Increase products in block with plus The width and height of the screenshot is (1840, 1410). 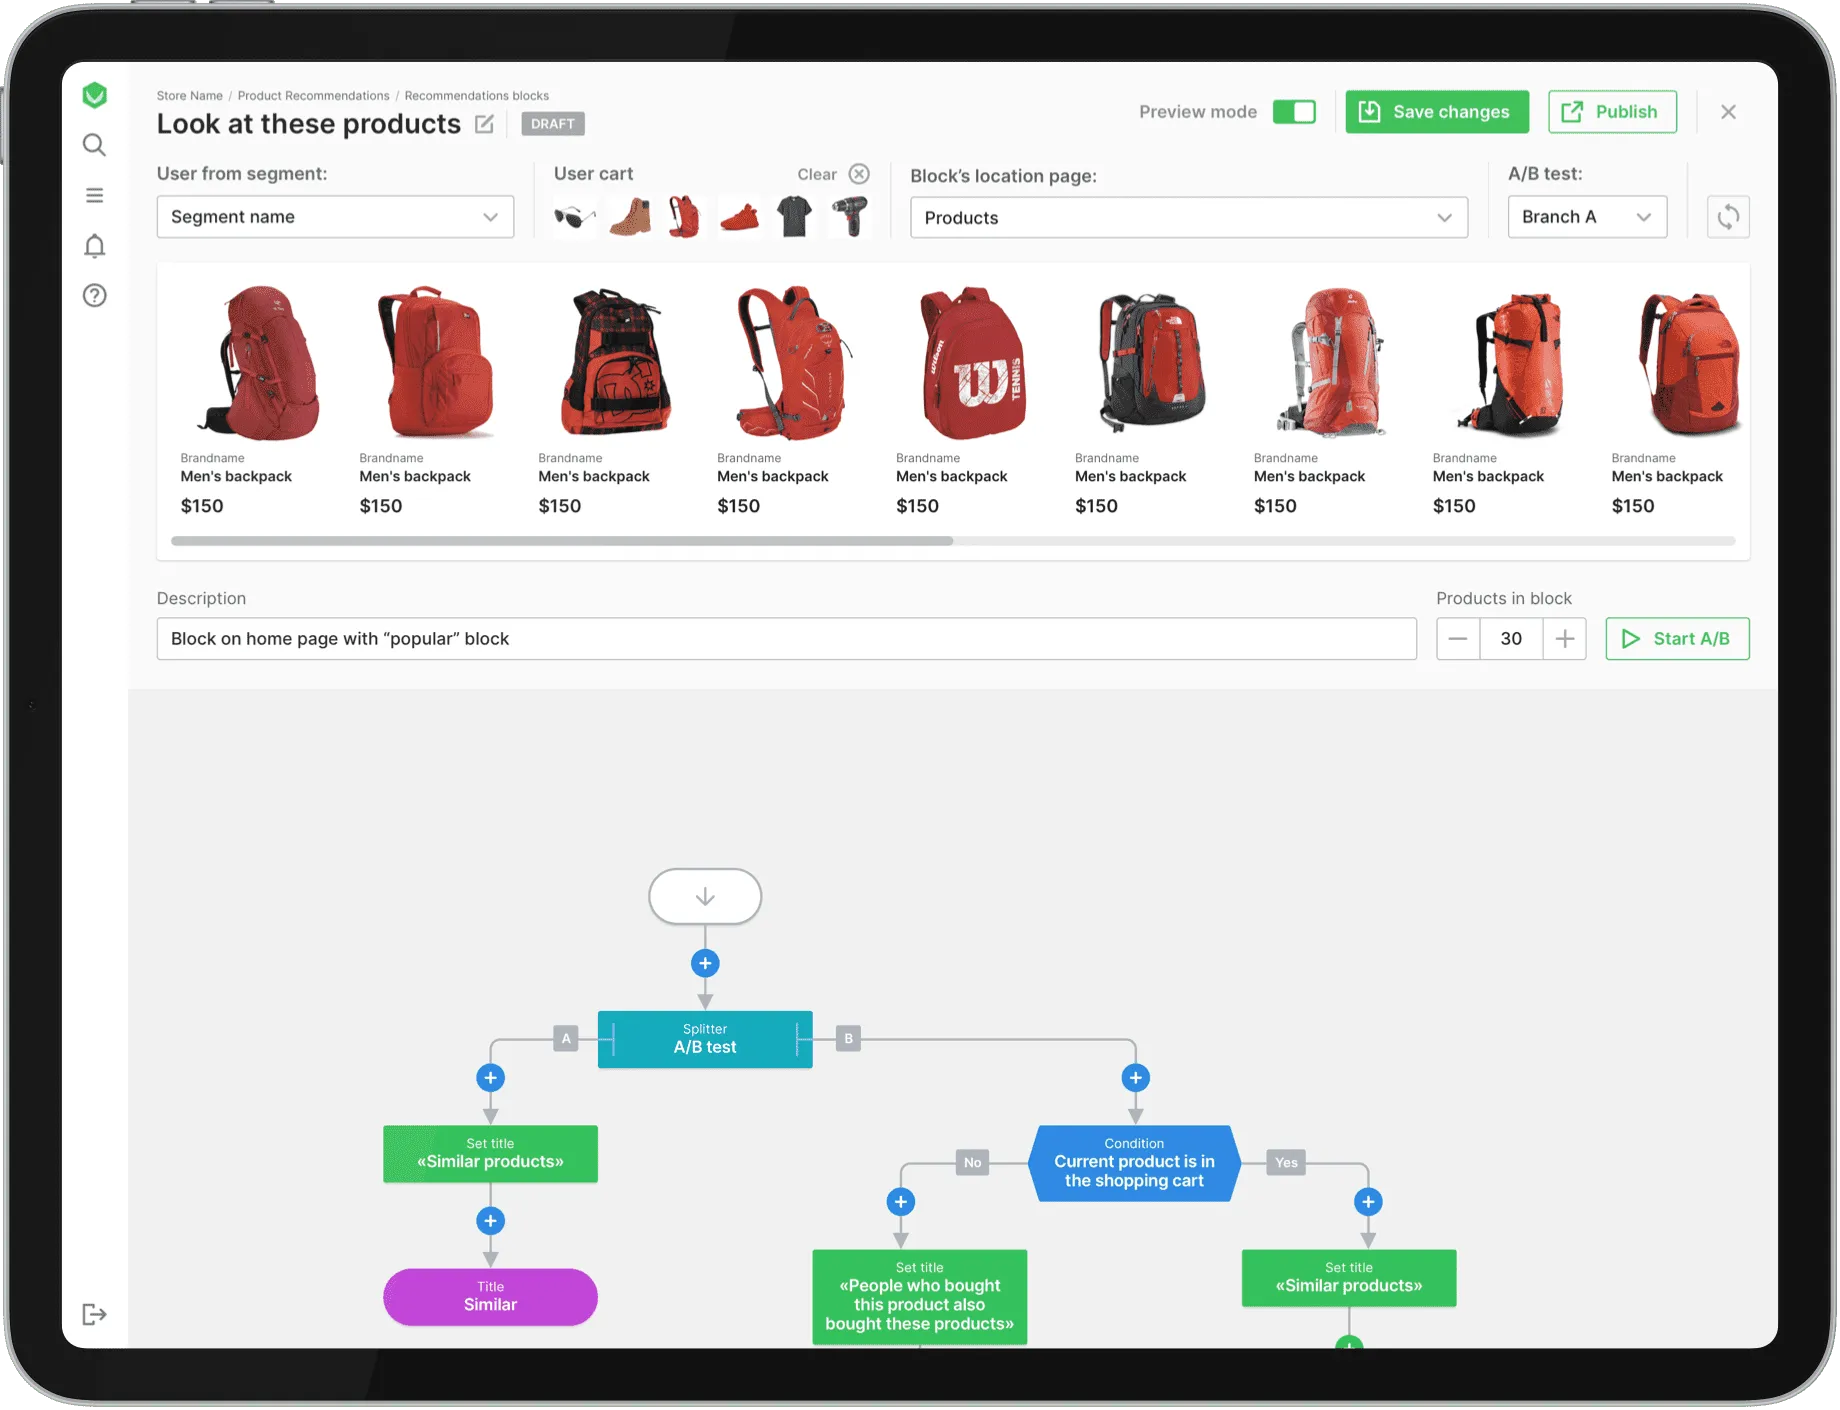point(1565,639)
